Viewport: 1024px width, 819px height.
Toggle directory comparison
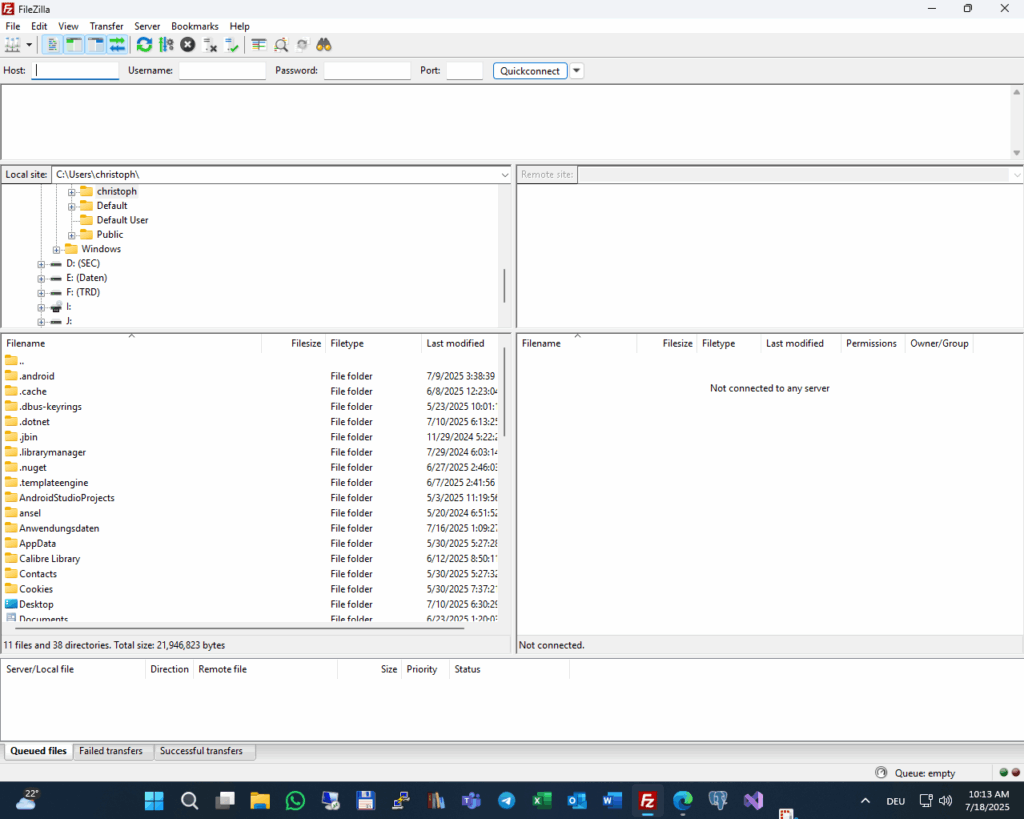coord(281,44)
